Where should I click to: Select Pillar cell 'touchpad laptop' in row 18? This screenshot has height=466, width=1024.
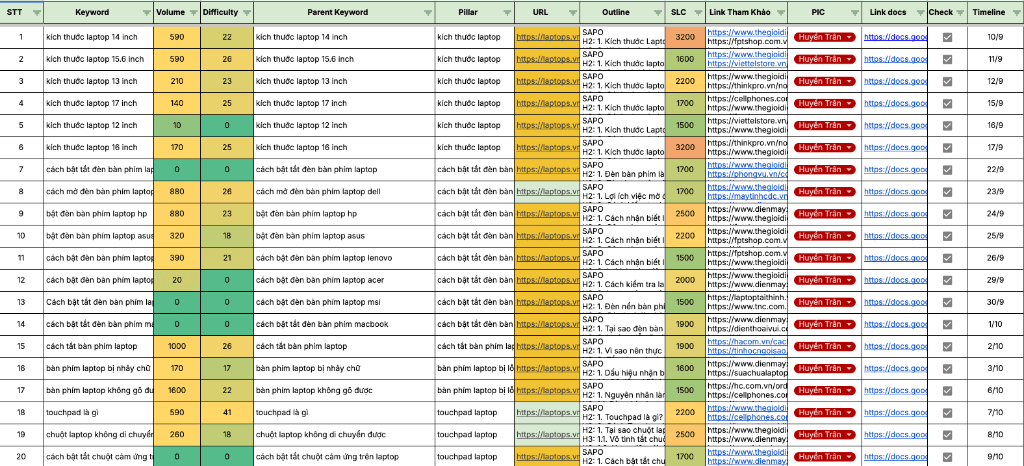click(x=475, y=412)
